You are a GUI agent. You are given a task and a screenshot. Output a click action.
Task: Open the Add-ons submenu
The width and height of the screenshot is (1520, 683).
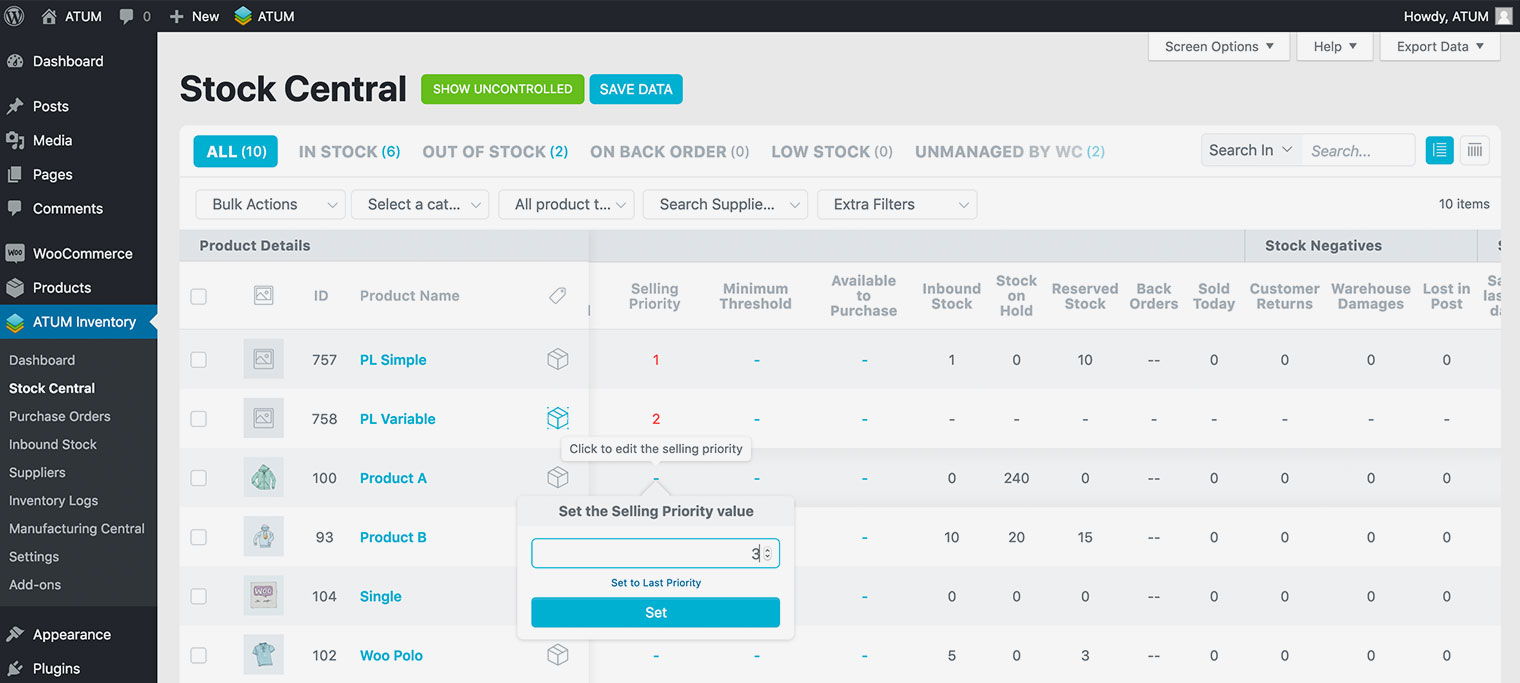35,584
